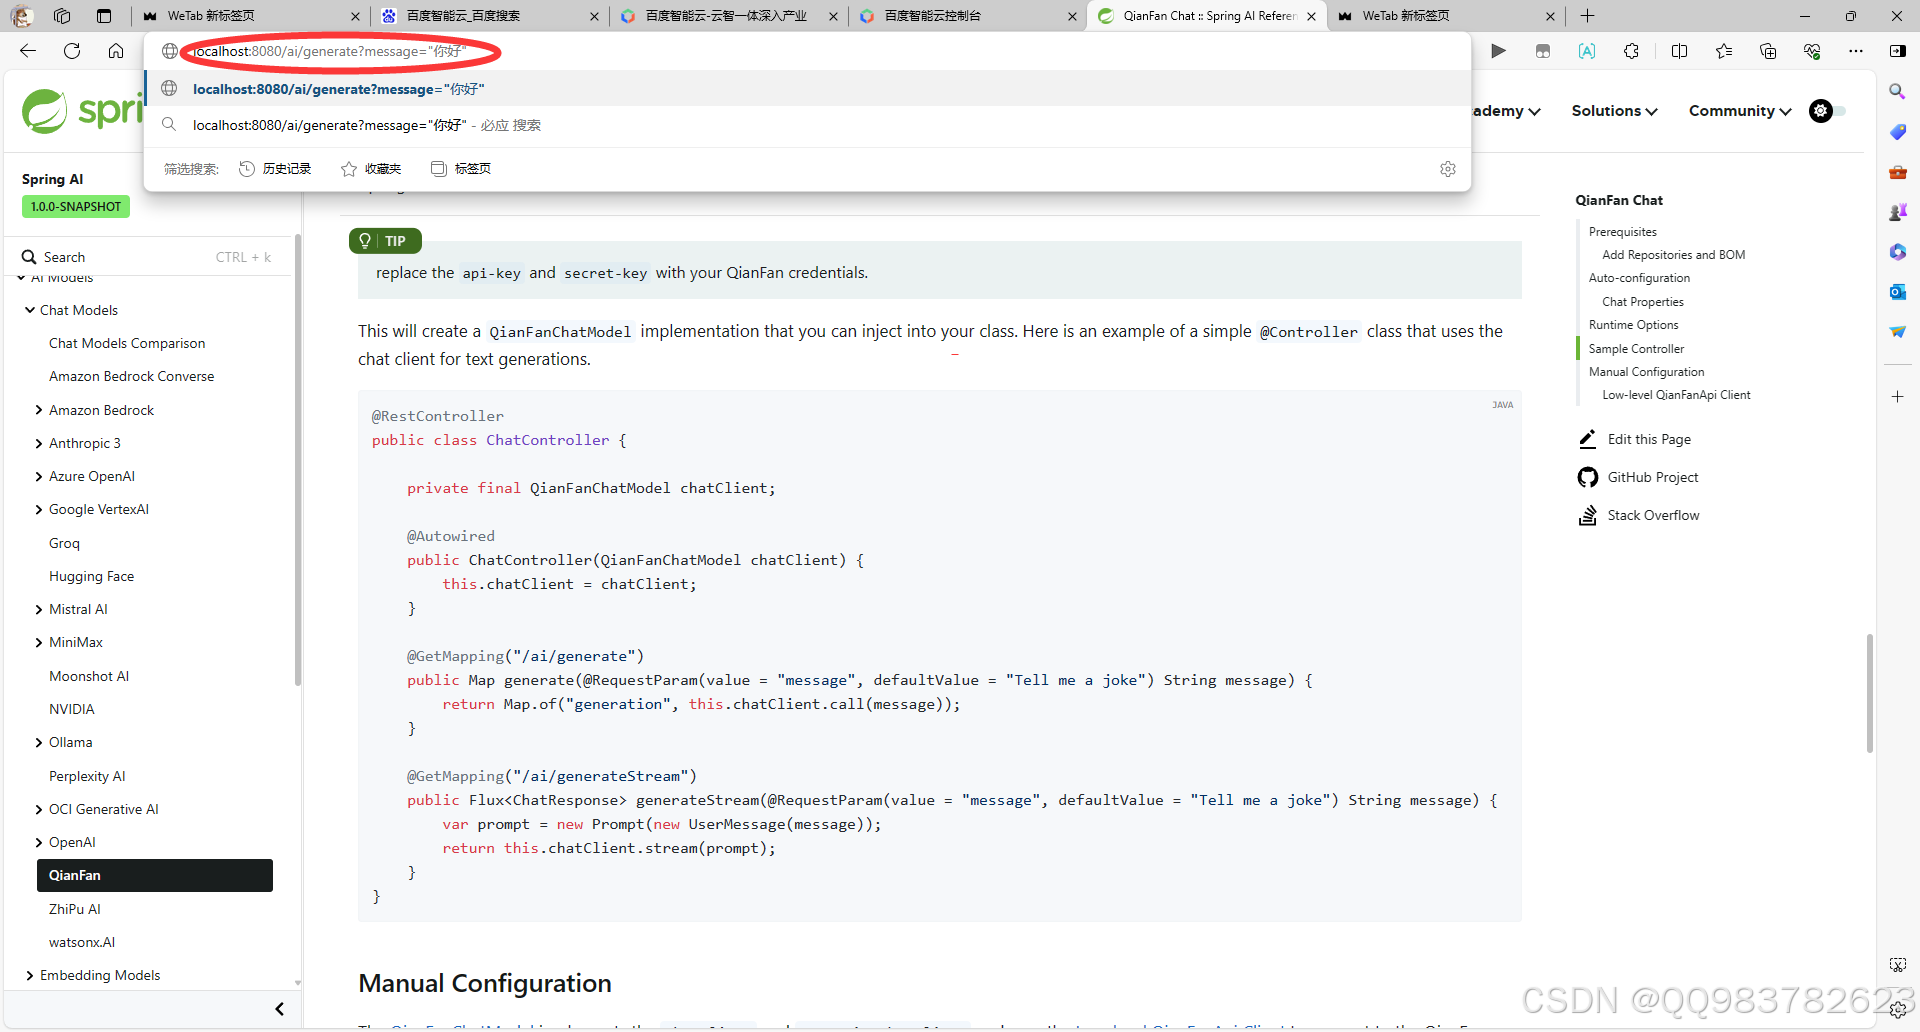Open address bar suggestion settings gear
This screenshot has height=1032, width=1920.
1448,169
